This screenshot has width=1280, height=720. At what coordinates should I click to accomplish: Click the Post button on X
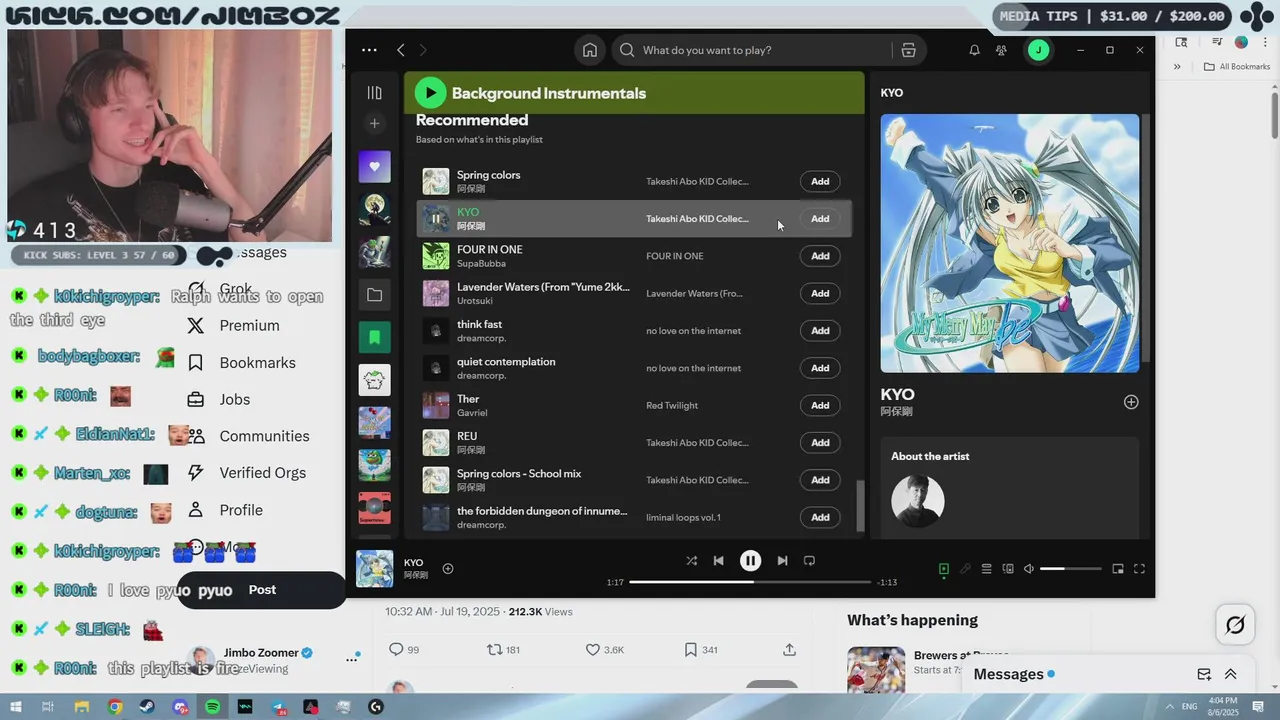point(262,590)
